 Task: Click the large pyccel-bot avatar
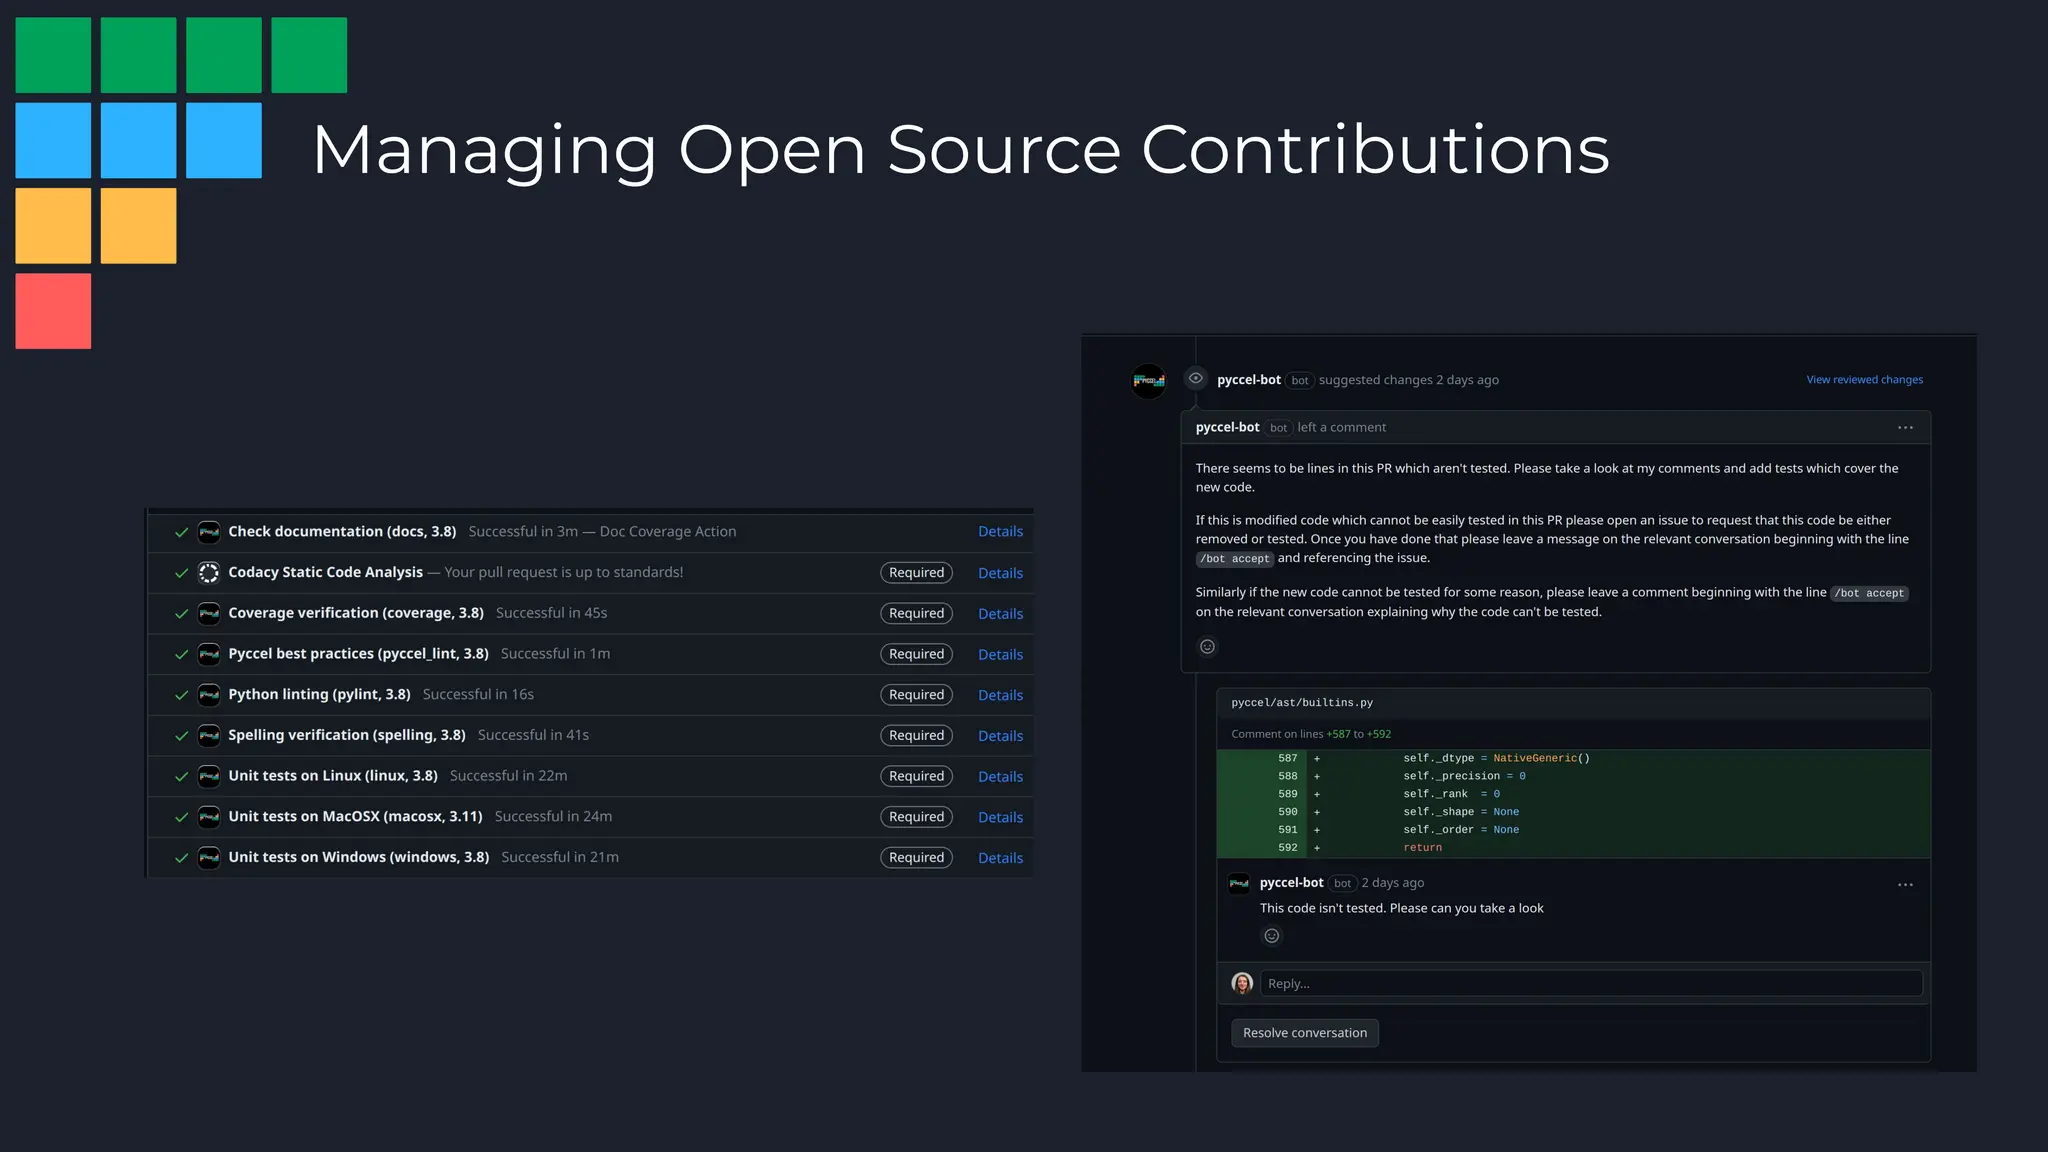[1148, 381]
